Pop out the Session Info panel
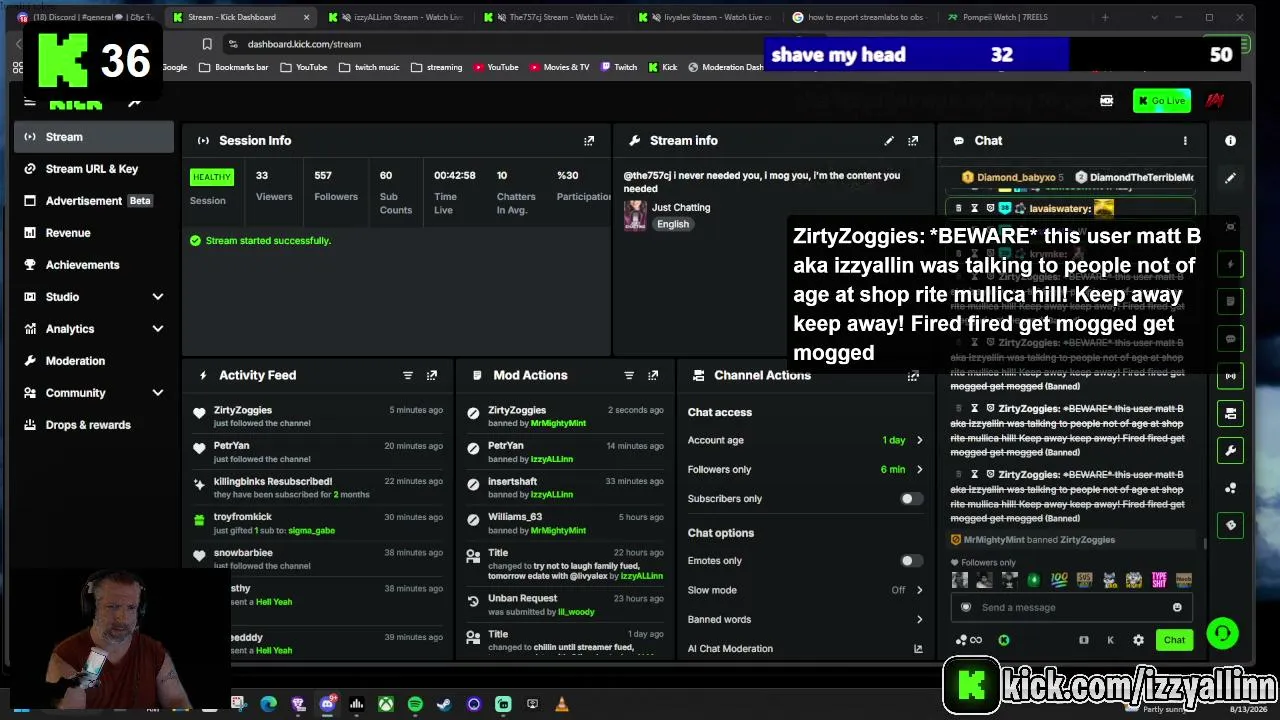 (589, 141)
